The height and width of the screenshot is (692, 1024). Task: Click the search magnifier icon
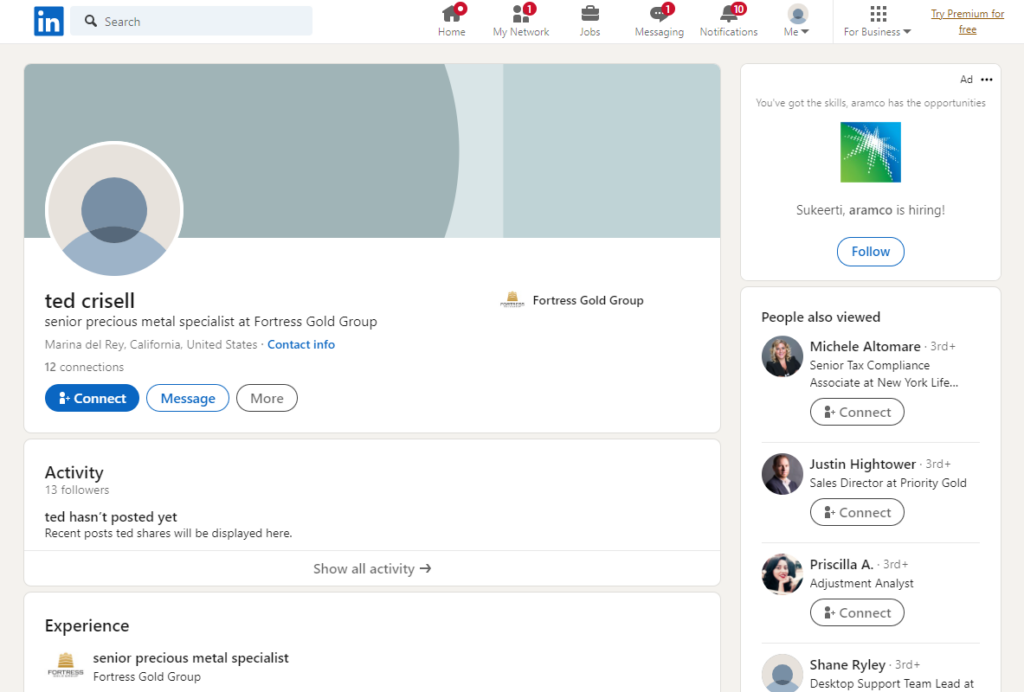point(91,21)
